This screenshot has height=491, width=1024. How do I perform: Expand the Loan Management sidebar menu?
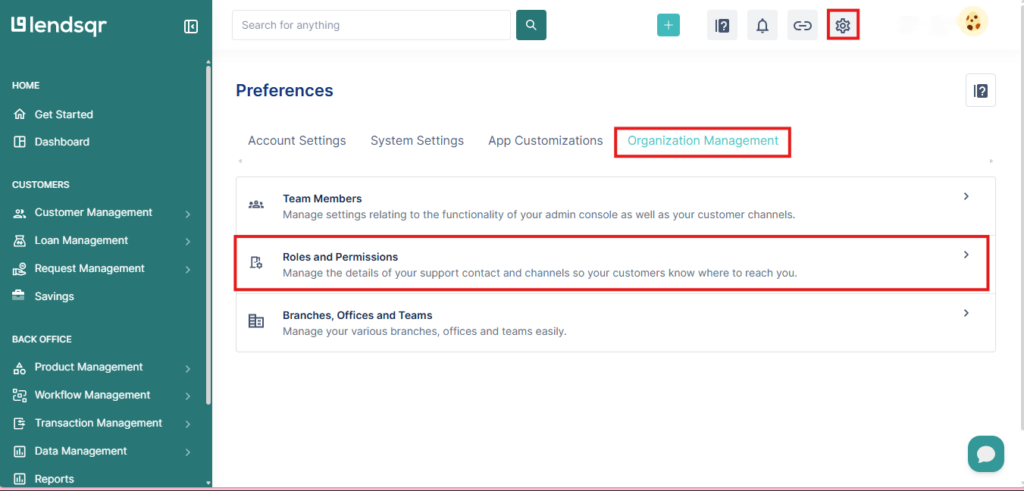tap(100, 241)
